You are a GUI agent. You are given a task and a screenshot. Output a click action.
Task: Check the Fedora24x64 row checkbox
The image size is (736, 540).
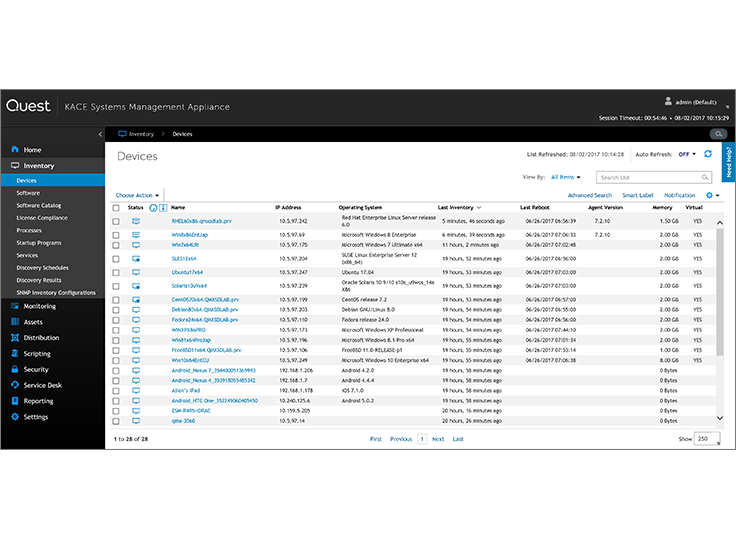[116, 320]
